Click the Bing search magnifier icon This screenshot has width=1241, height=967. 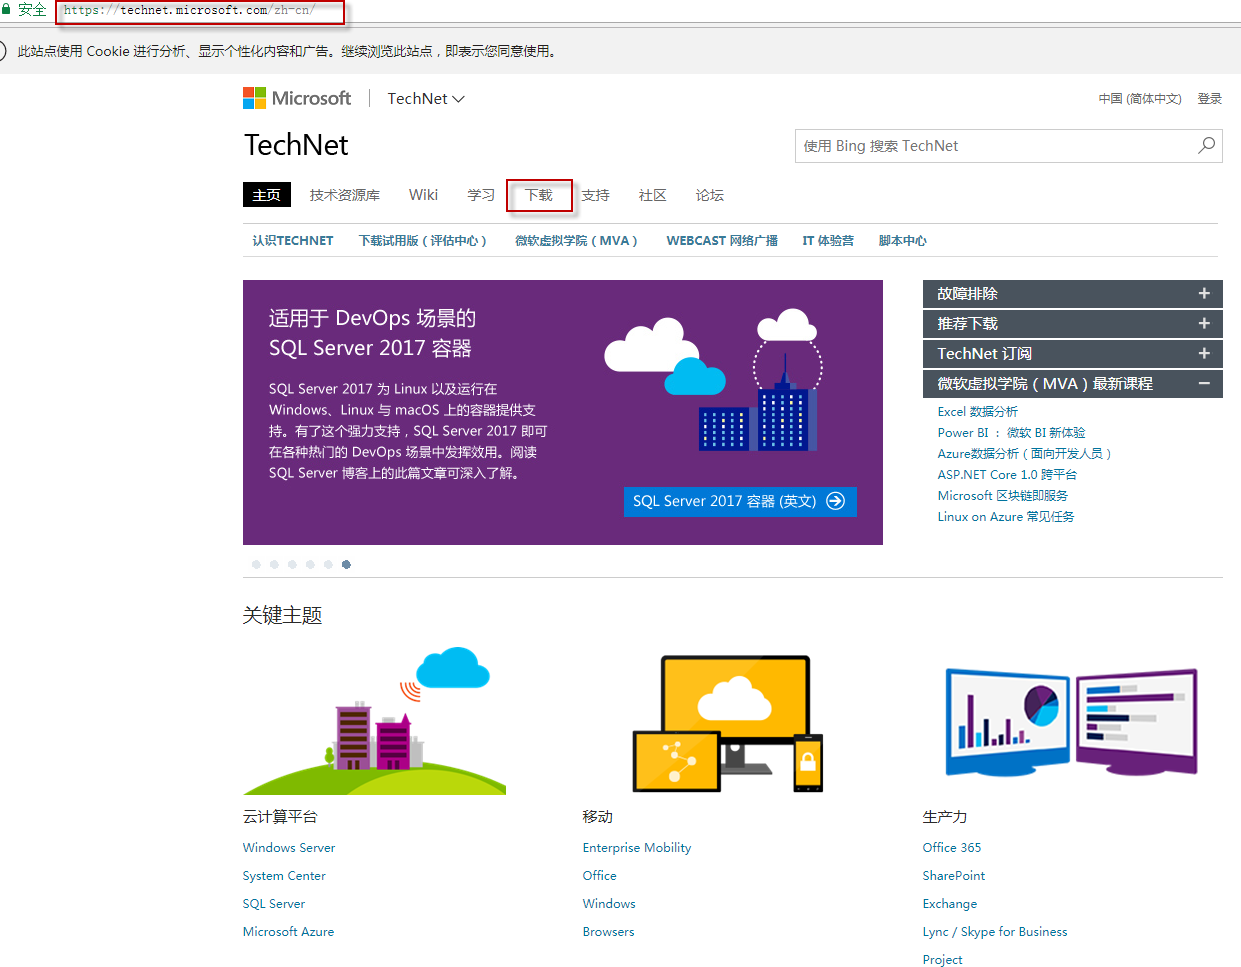(1207, 146)
